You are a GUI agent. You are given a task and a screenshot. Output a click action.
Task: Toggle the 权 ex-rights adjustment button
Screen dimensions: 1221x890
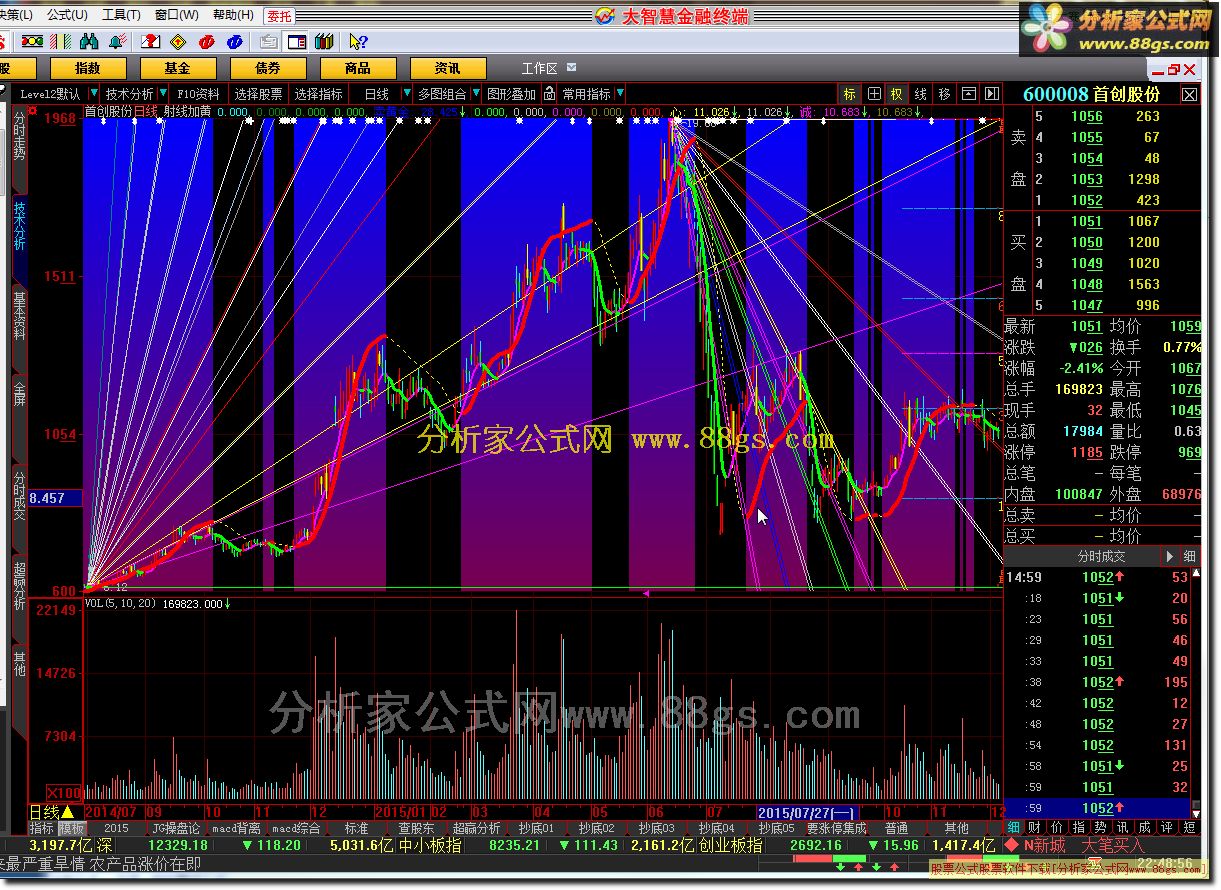[897, 94]
